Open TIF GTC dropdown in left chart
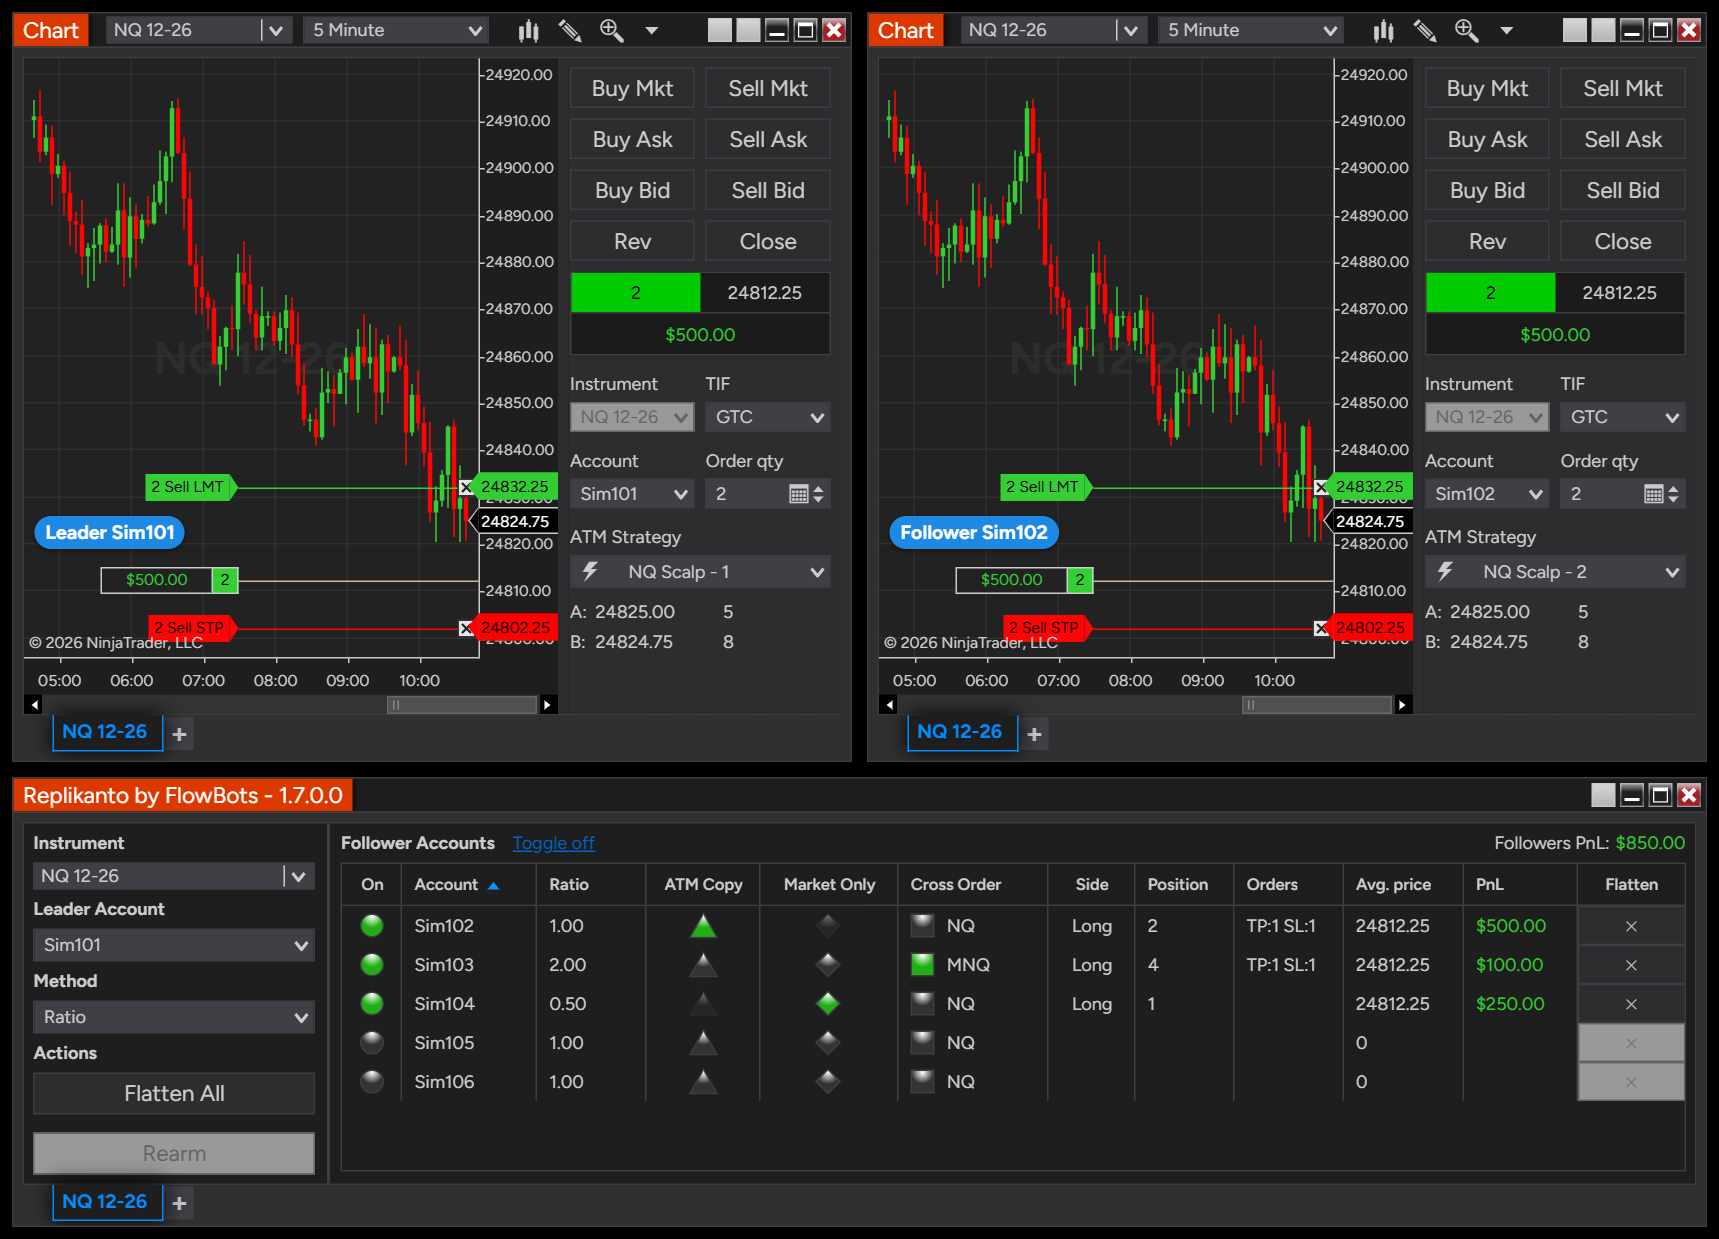This screenshot has width=1719, height=1239. (768, 417)
